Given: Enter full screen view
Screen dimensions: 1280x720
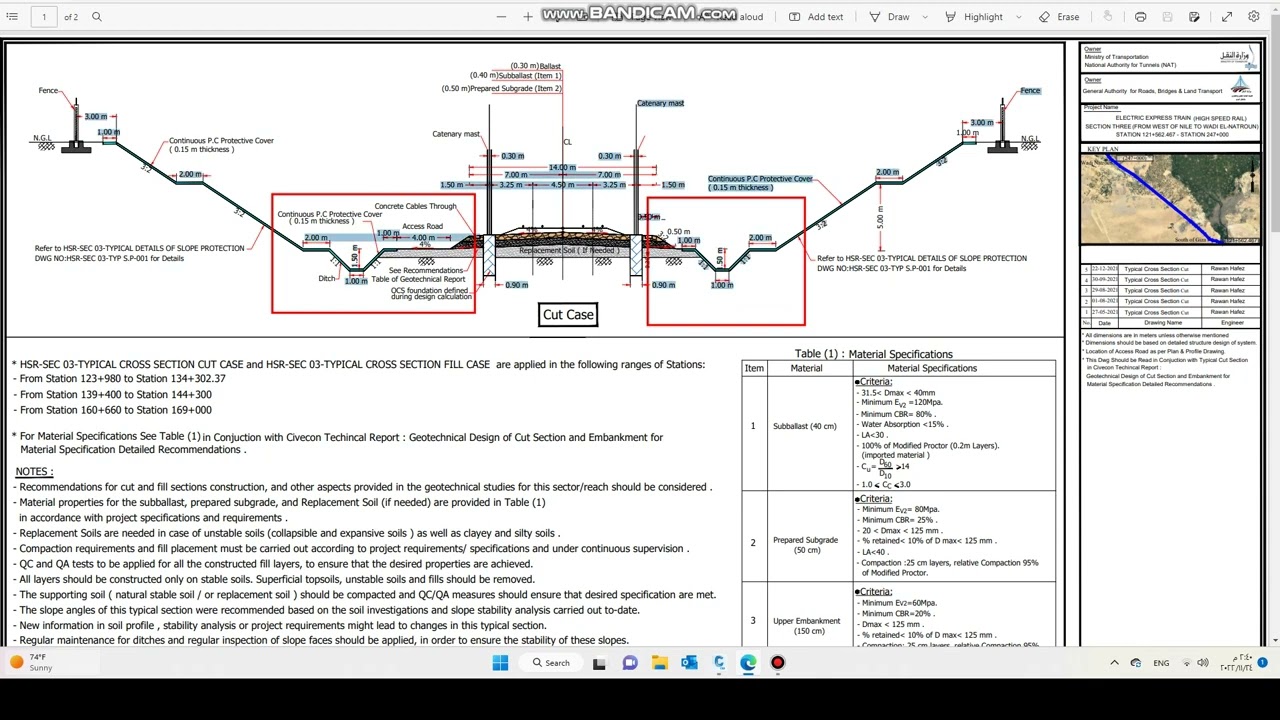Looking at the screenshot, I should [1227, 17].
